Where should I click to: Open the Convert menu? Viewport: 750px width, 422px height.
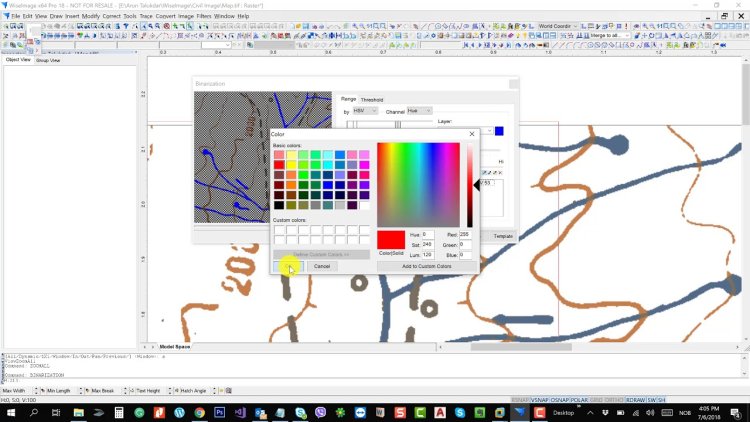(x=165, y=16)
